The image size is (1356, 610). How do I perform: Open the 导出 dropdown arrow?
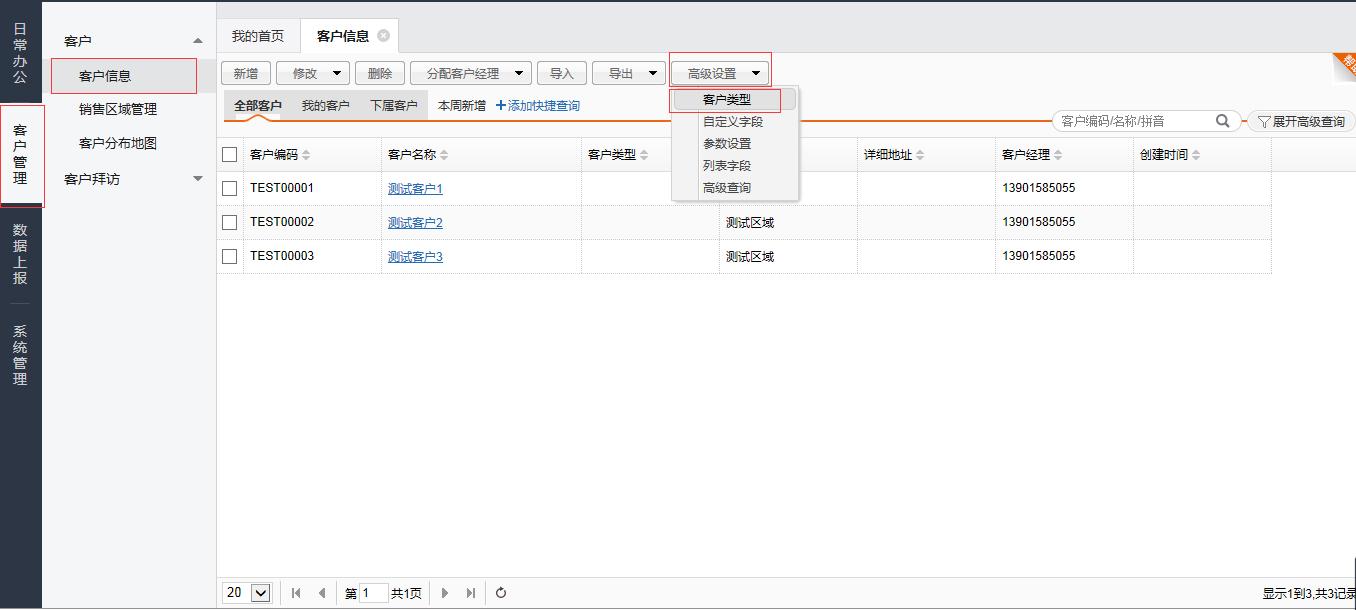(x=653, y=73)
